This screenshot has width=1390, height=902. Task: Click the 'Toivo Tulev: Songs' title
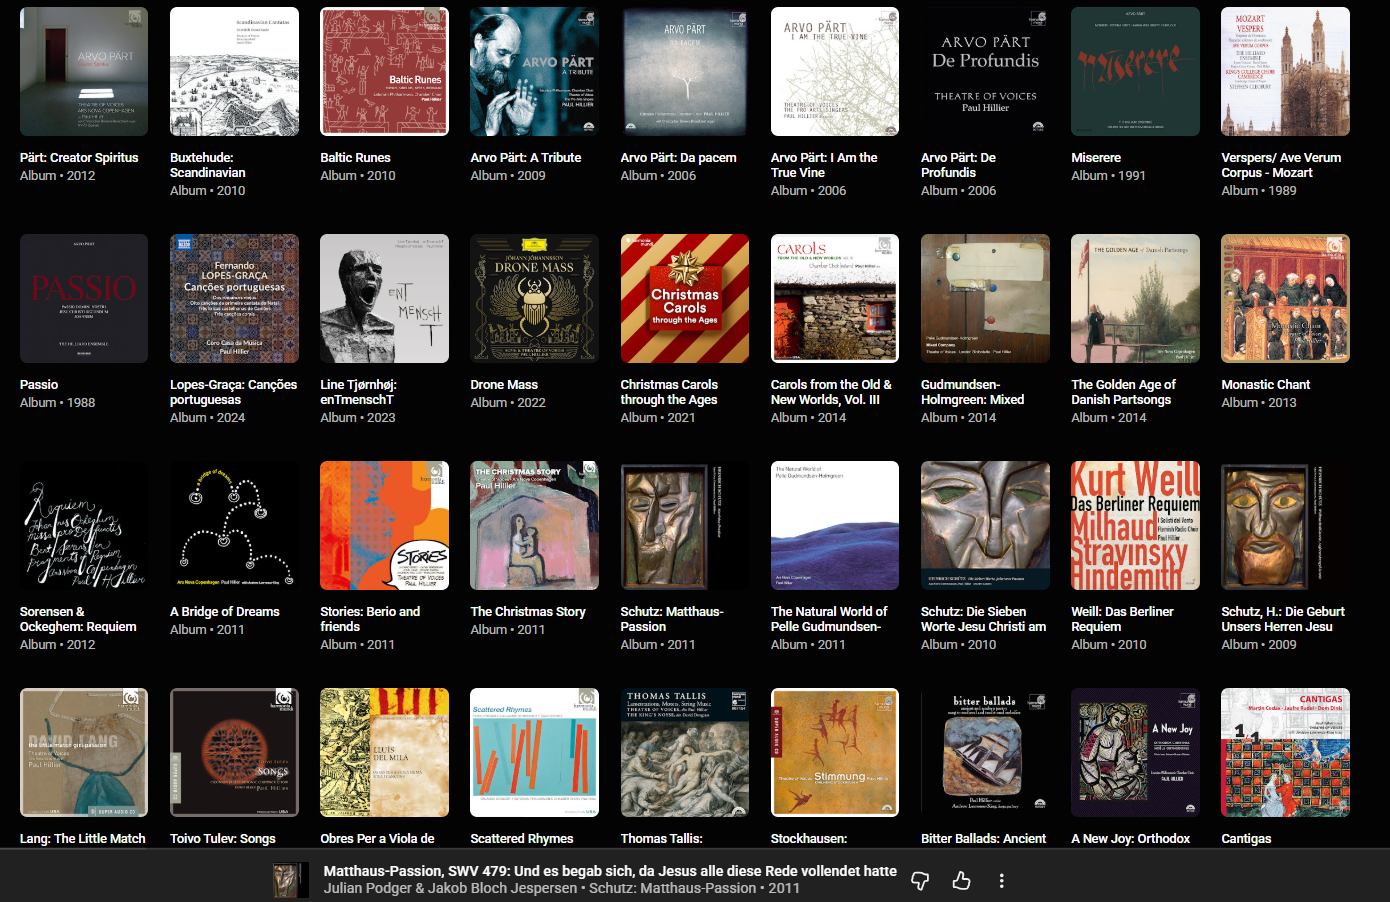[223, 839]
